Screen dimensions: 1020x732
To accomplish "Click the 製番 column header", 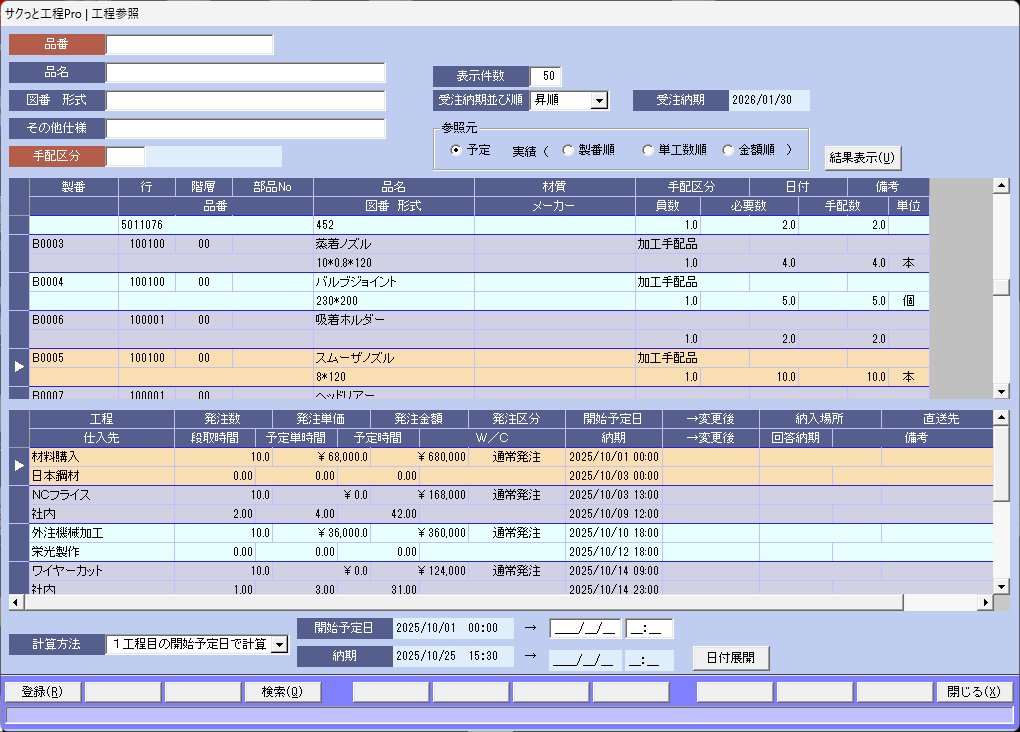I will pyautogui.click(x=74, y=187).
